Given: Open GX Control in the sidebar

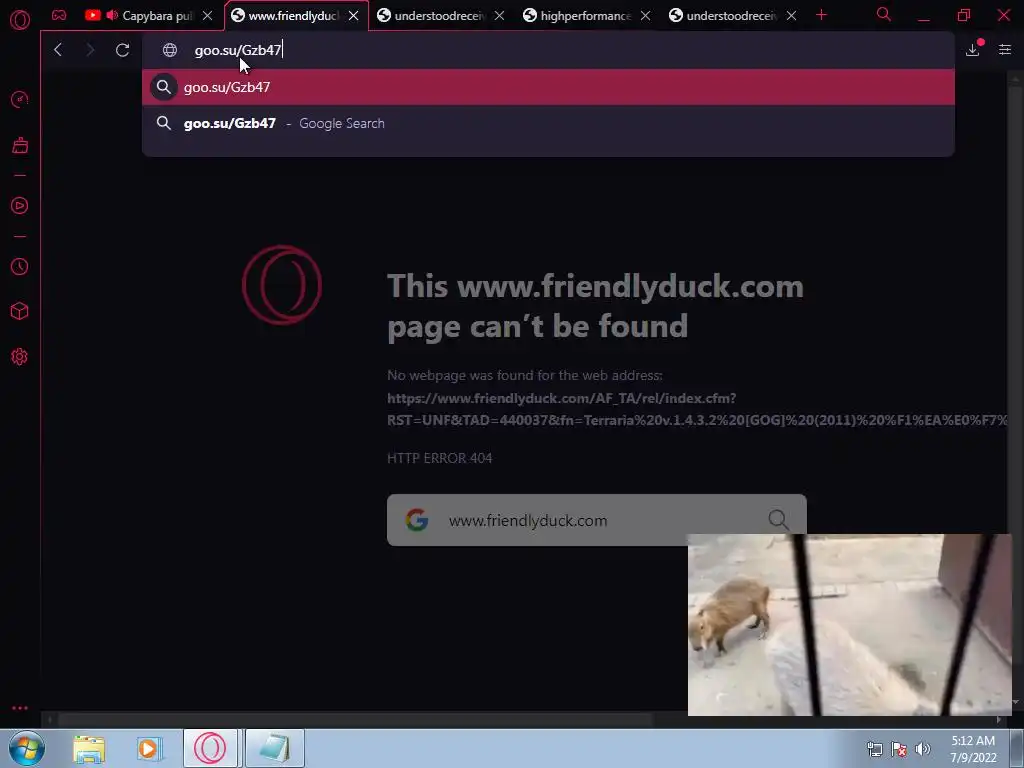Looking at the screenshot, I should 20,99.
